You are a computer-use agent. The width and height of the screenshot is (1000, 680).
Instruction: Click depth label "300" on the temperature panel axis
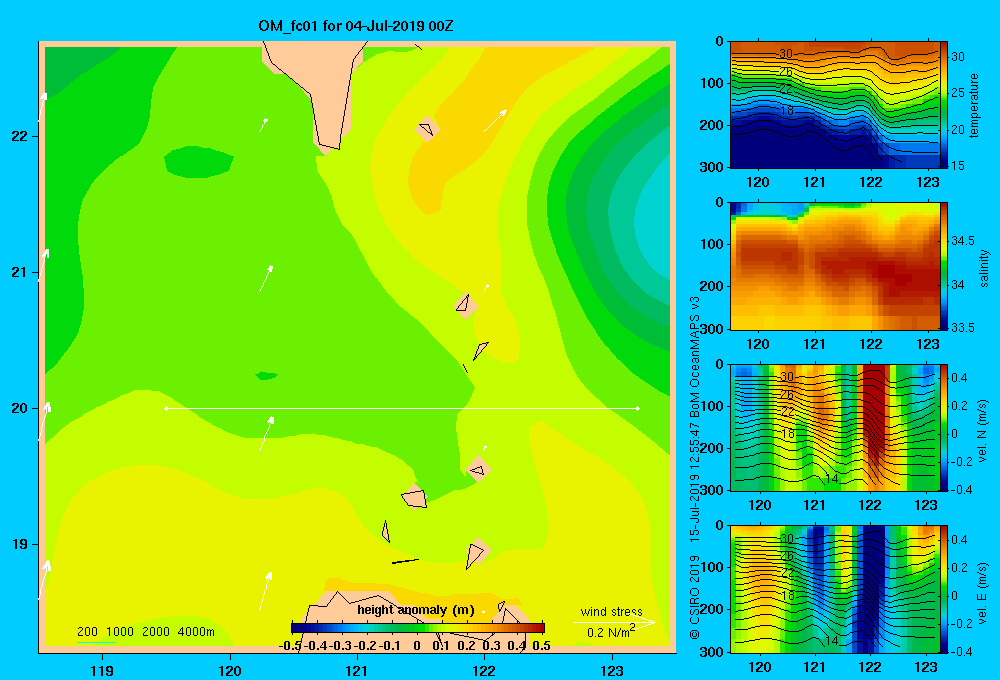(x=712, y=167)
